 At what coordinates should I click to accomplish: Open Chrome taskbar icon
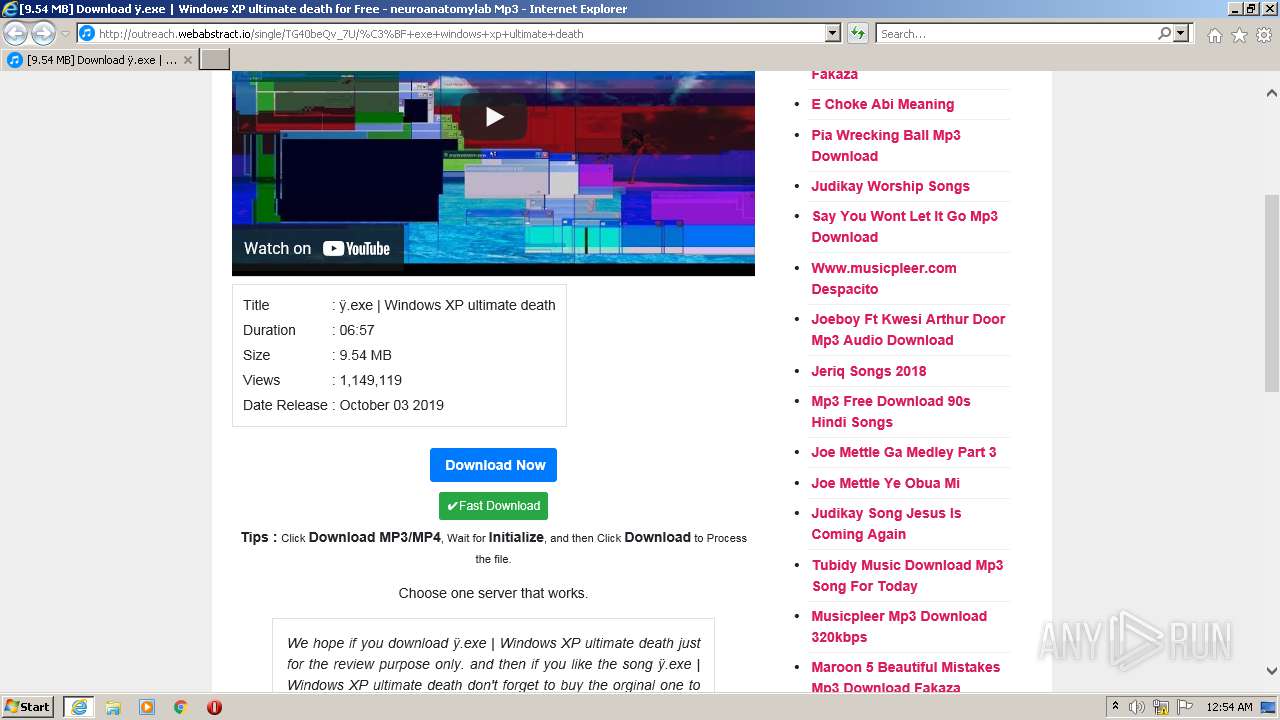pos(181,707)
